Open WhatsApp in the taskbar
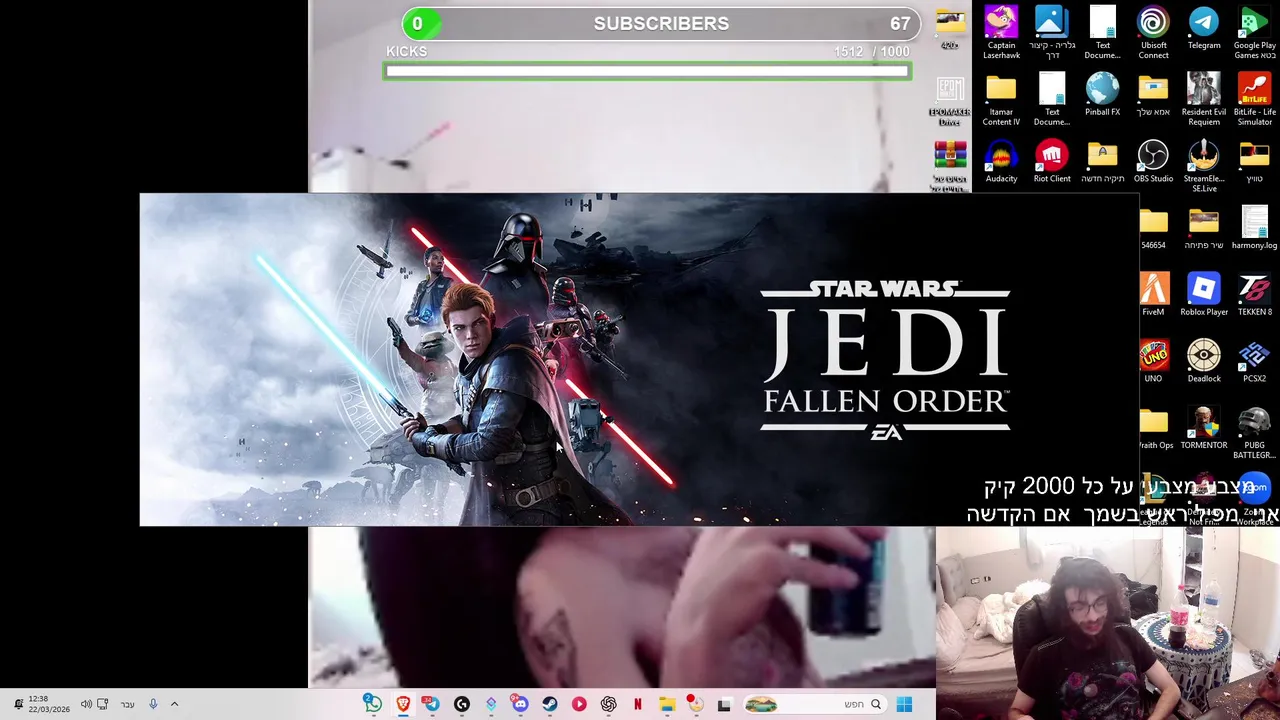 click(373, 704)
